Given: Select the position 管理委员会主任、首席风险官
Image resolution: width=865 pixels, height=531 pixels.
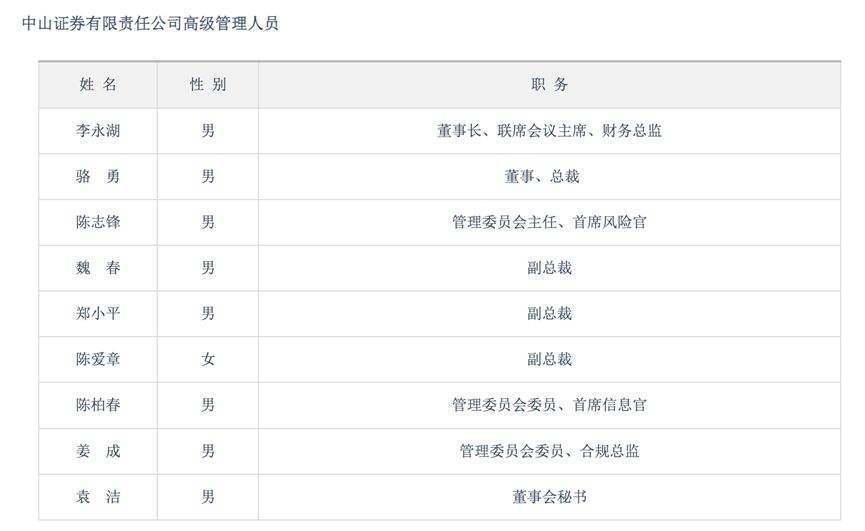Looking at the screenshot, I should 549,222.
